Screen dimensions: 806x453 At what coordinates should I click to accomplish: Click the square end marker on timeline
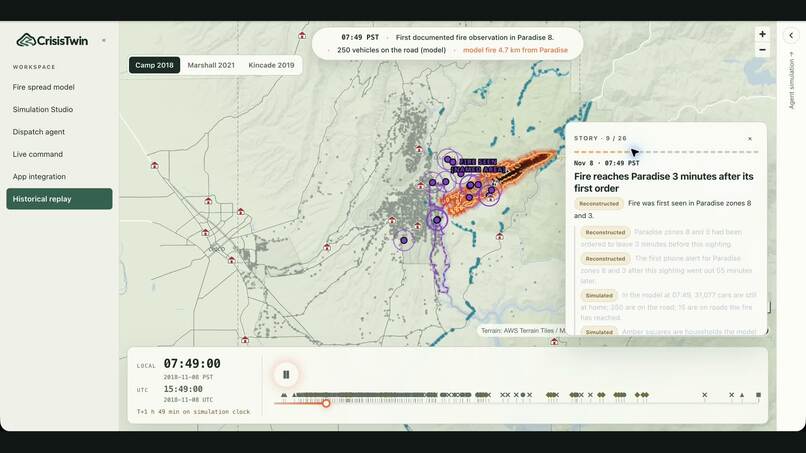point(758,395)
